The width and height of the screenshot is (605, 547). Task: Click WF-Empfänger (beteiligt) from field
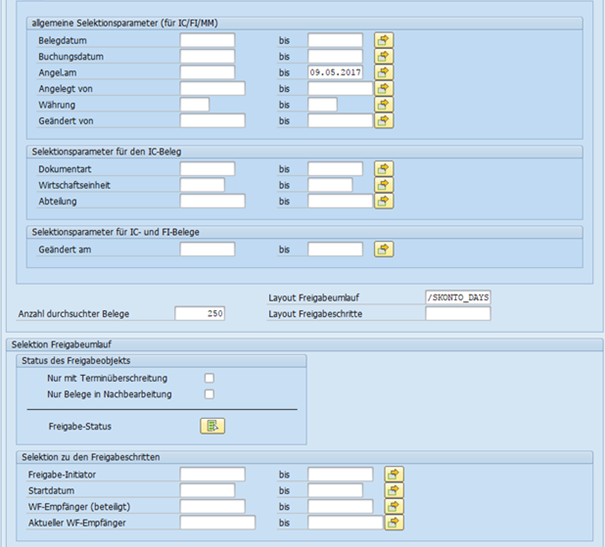tap(212, 506)
